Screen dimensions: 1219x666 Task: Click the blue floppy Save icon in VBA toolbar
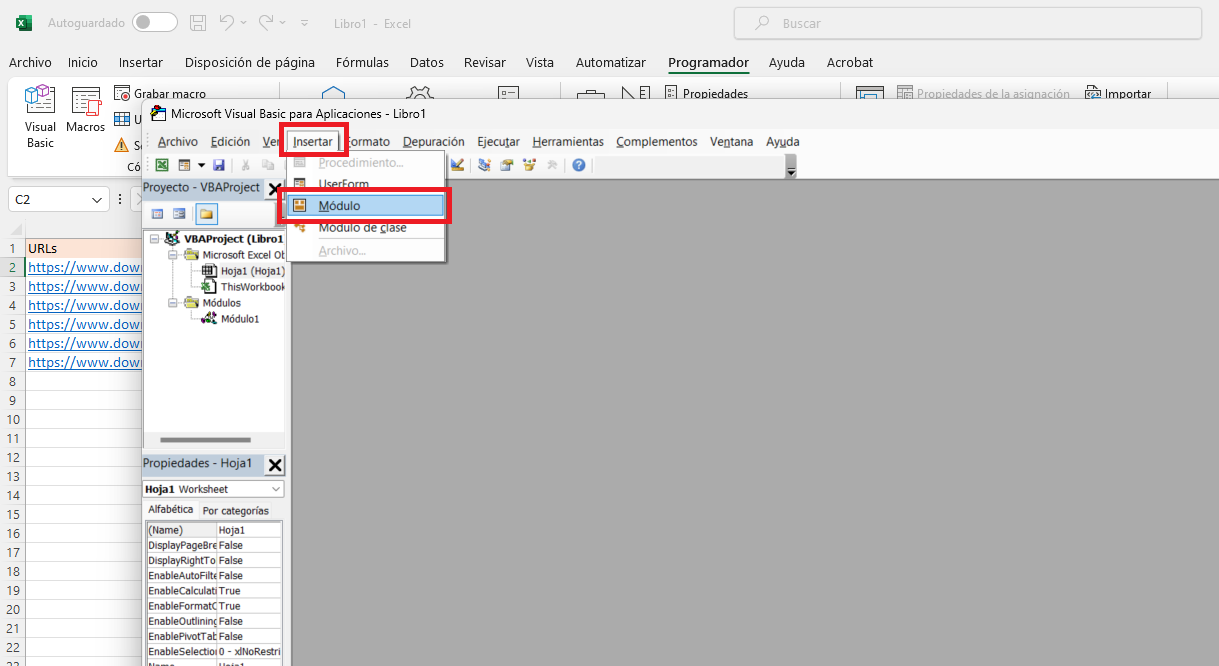tap(219, 165)
